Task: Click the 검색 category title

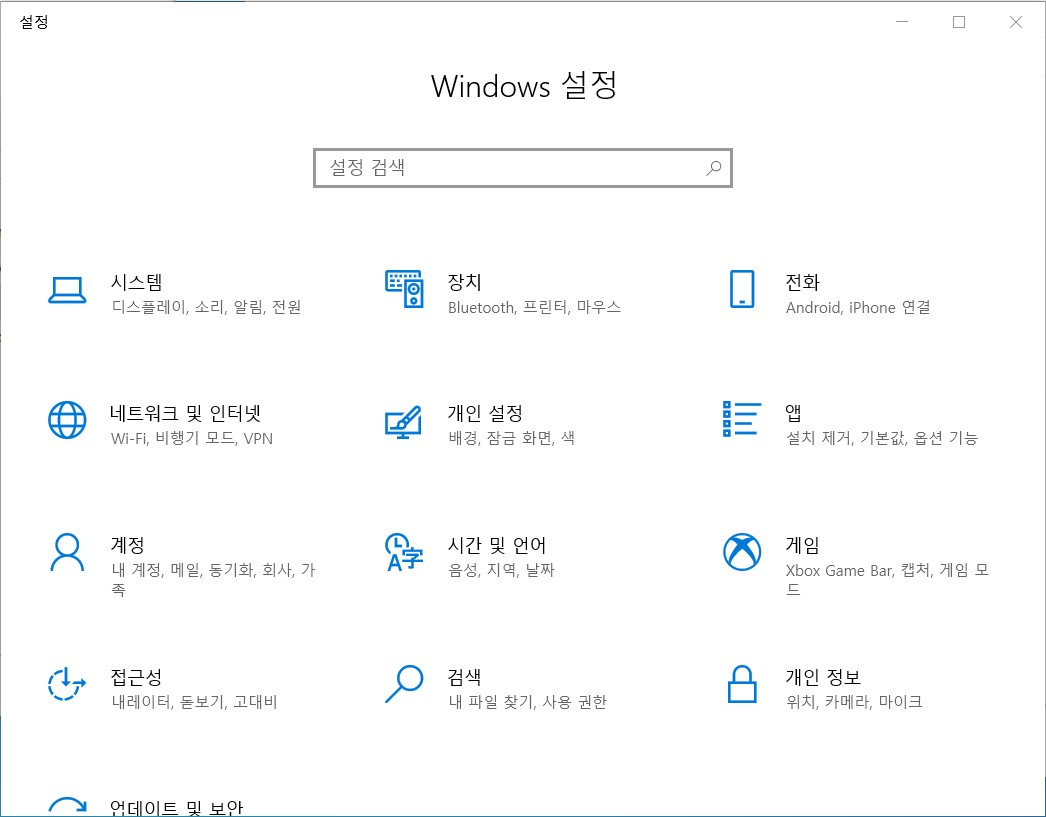Action: coord(464,677)
